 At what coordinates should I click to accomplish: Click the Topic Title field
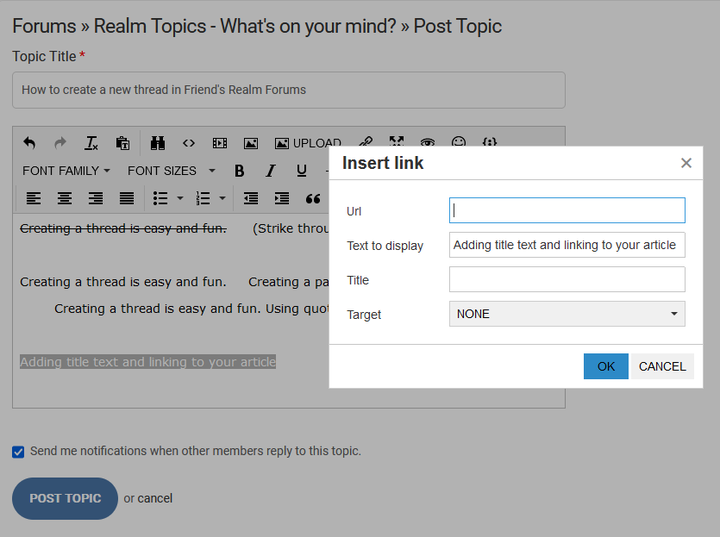pos(289,90)
